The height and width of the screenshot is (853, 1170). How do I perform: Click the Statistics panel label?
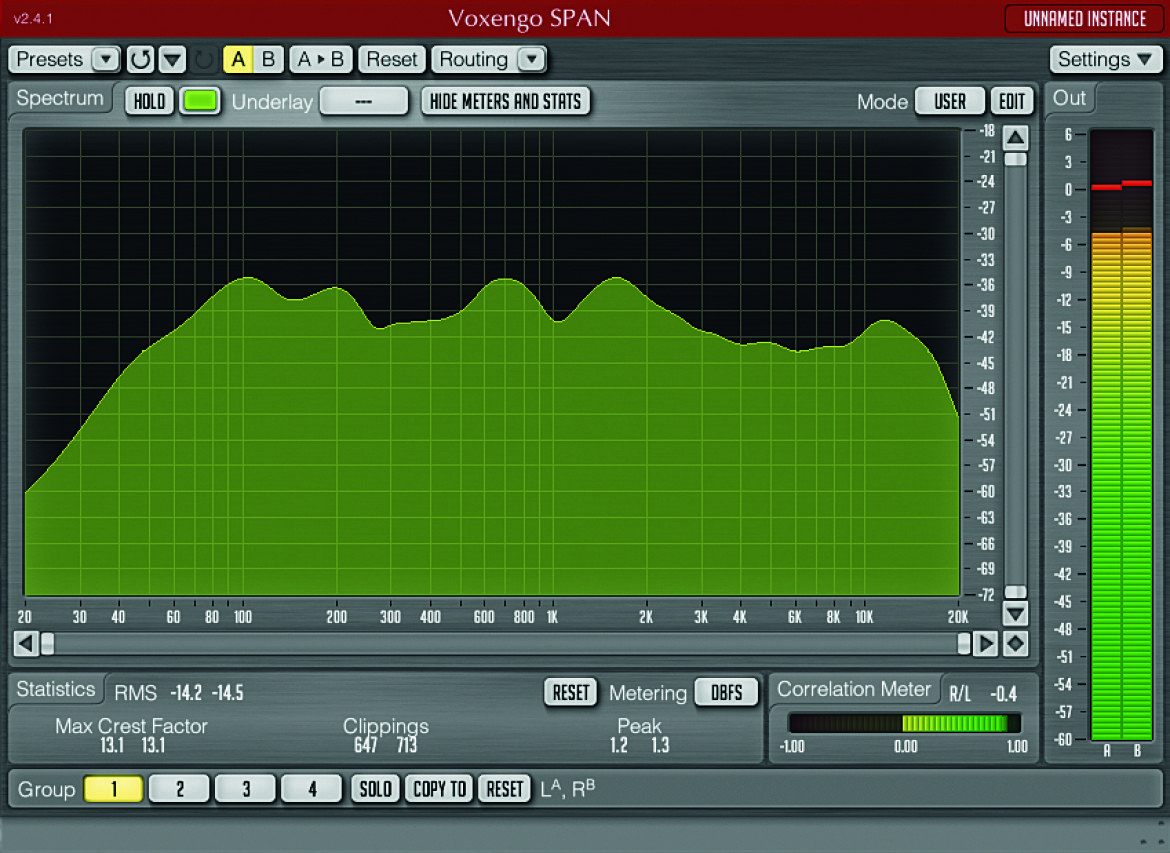pos(56,689)
